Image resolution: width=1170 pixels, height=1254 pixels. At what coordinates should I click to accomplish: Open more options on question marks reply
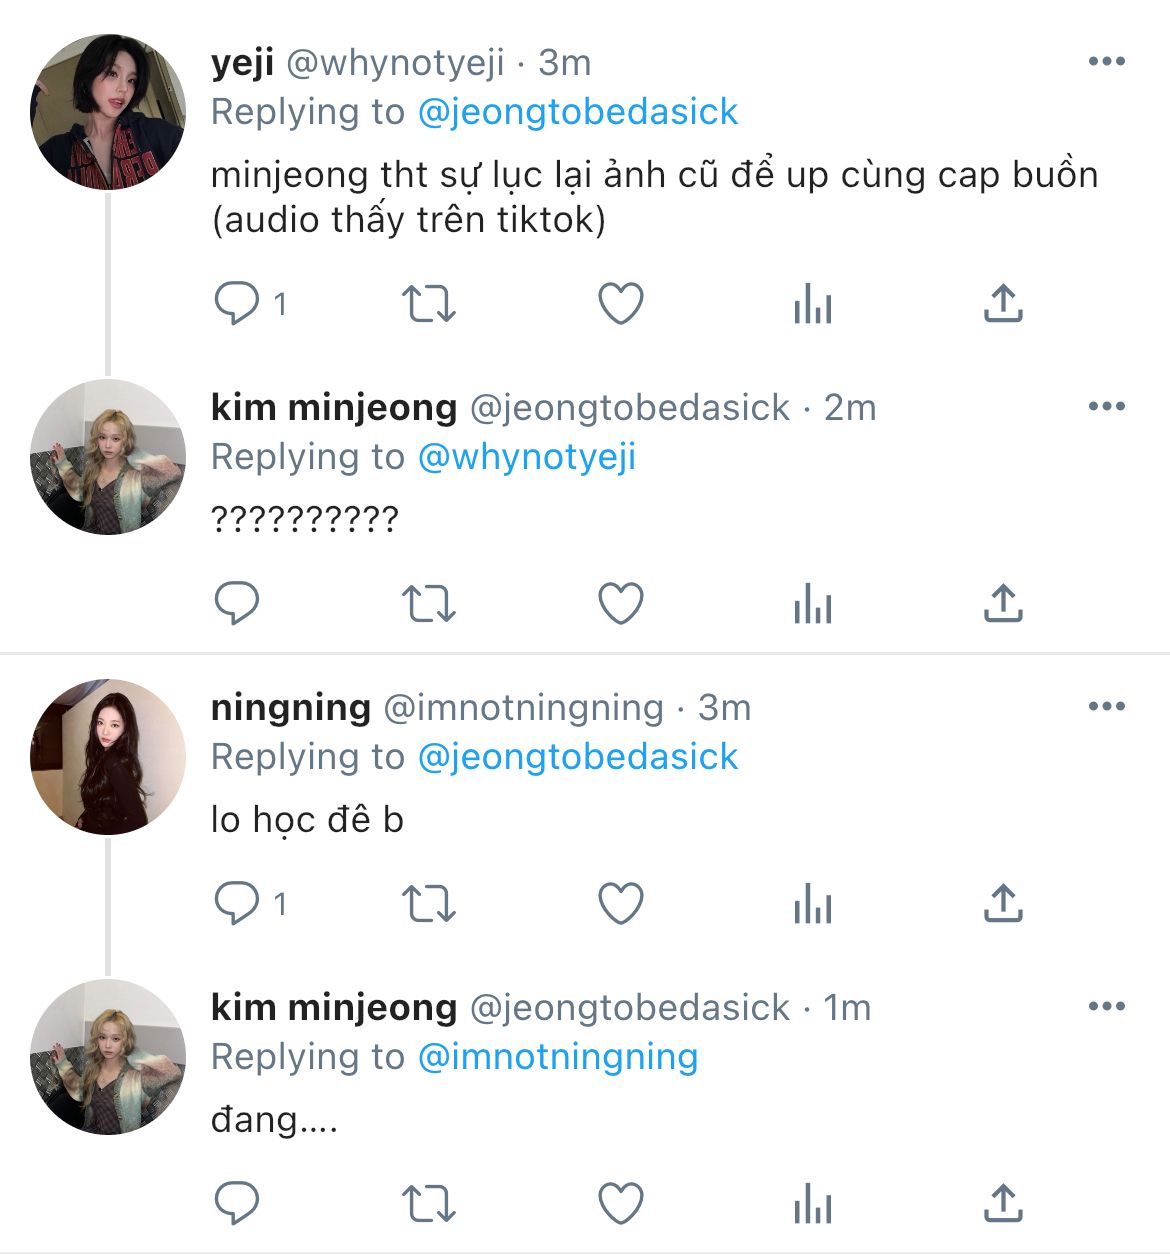1106,407
